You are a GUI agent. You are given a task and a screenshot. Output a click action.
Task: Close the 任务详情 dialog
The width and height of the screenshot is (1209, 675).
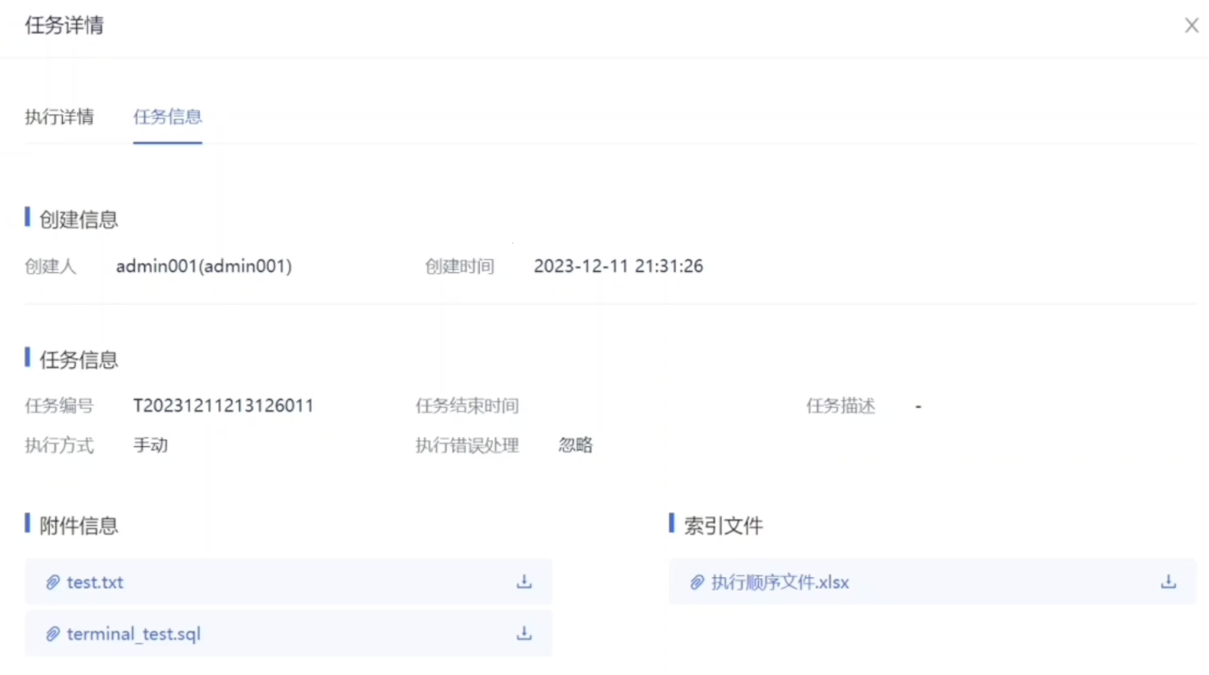pos(1191,26)
